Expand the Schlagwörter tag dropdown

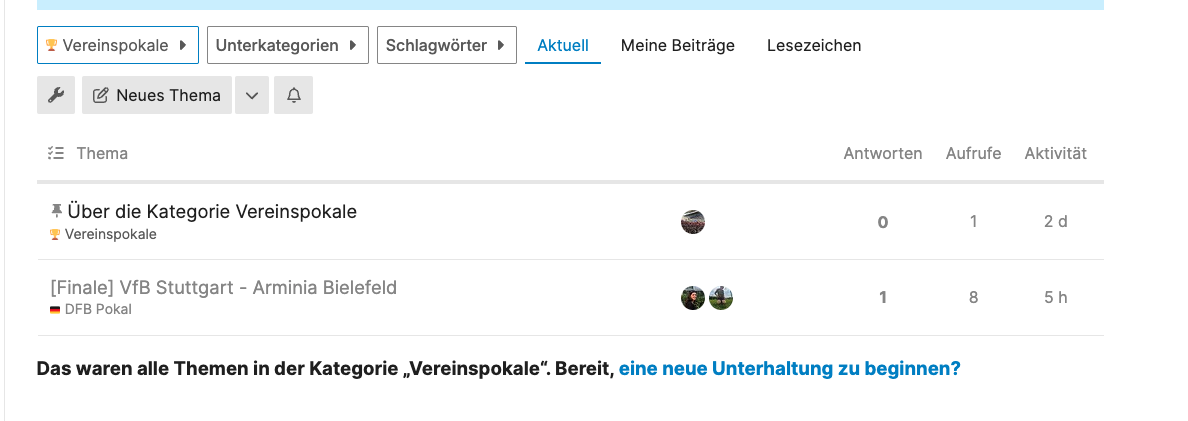coord(447,45)
